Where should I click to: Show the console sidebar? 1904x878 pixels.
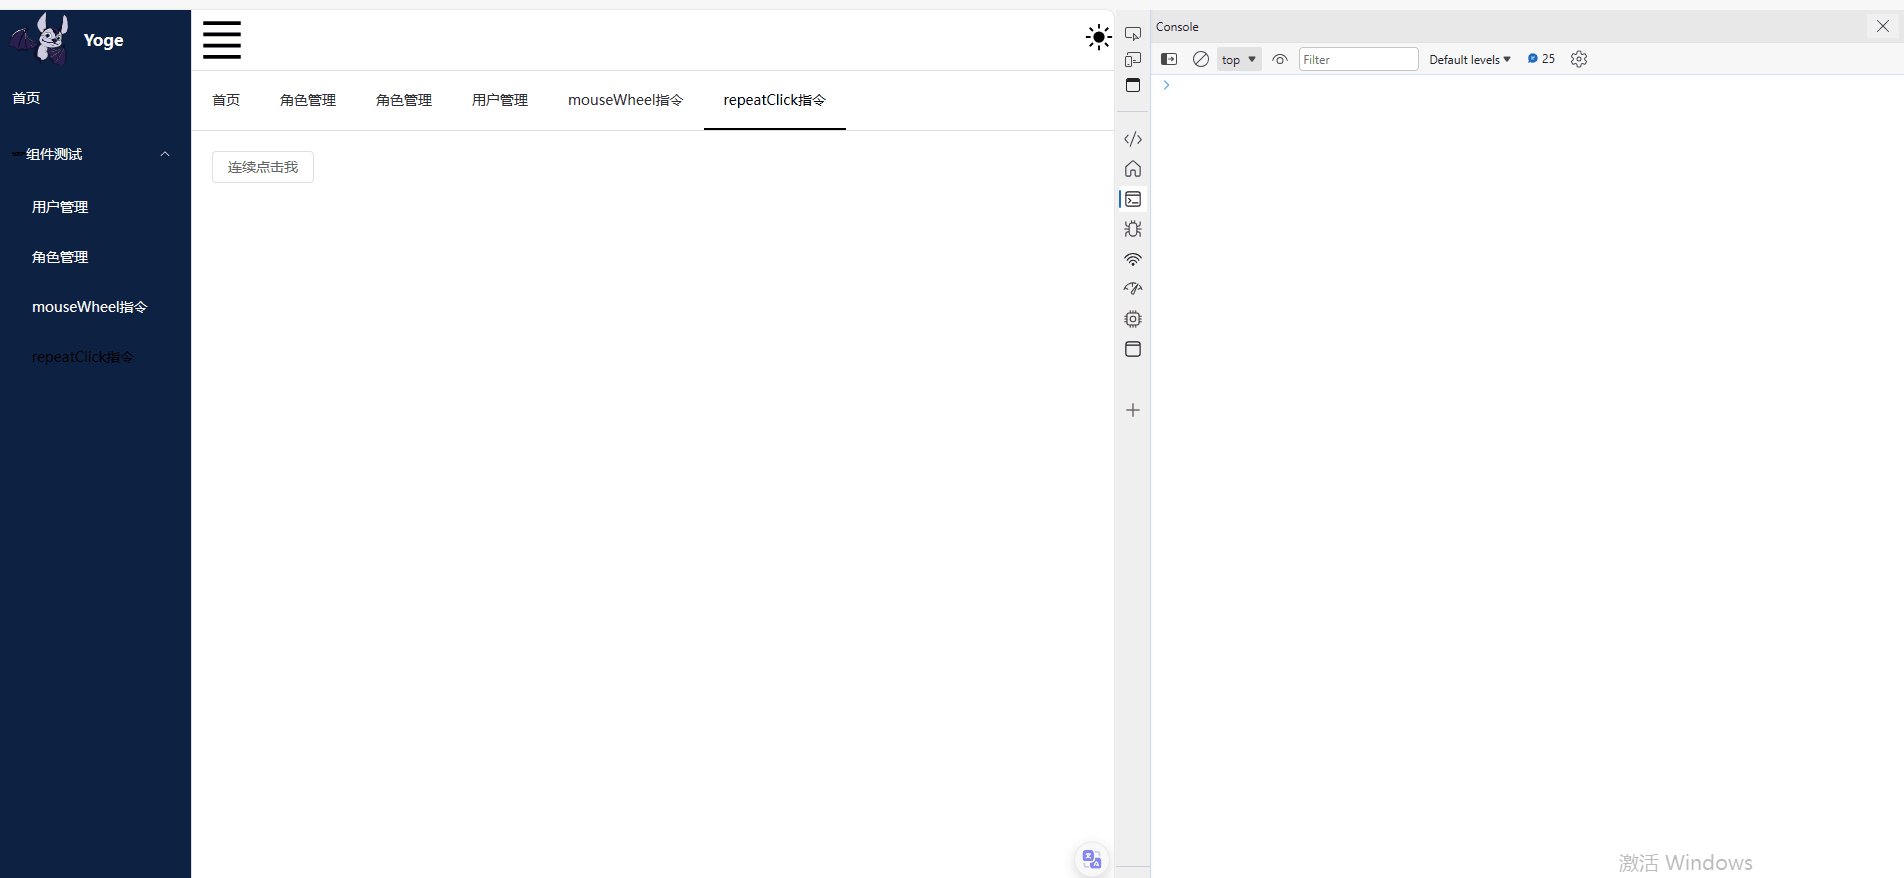(x=1169, y=59)
